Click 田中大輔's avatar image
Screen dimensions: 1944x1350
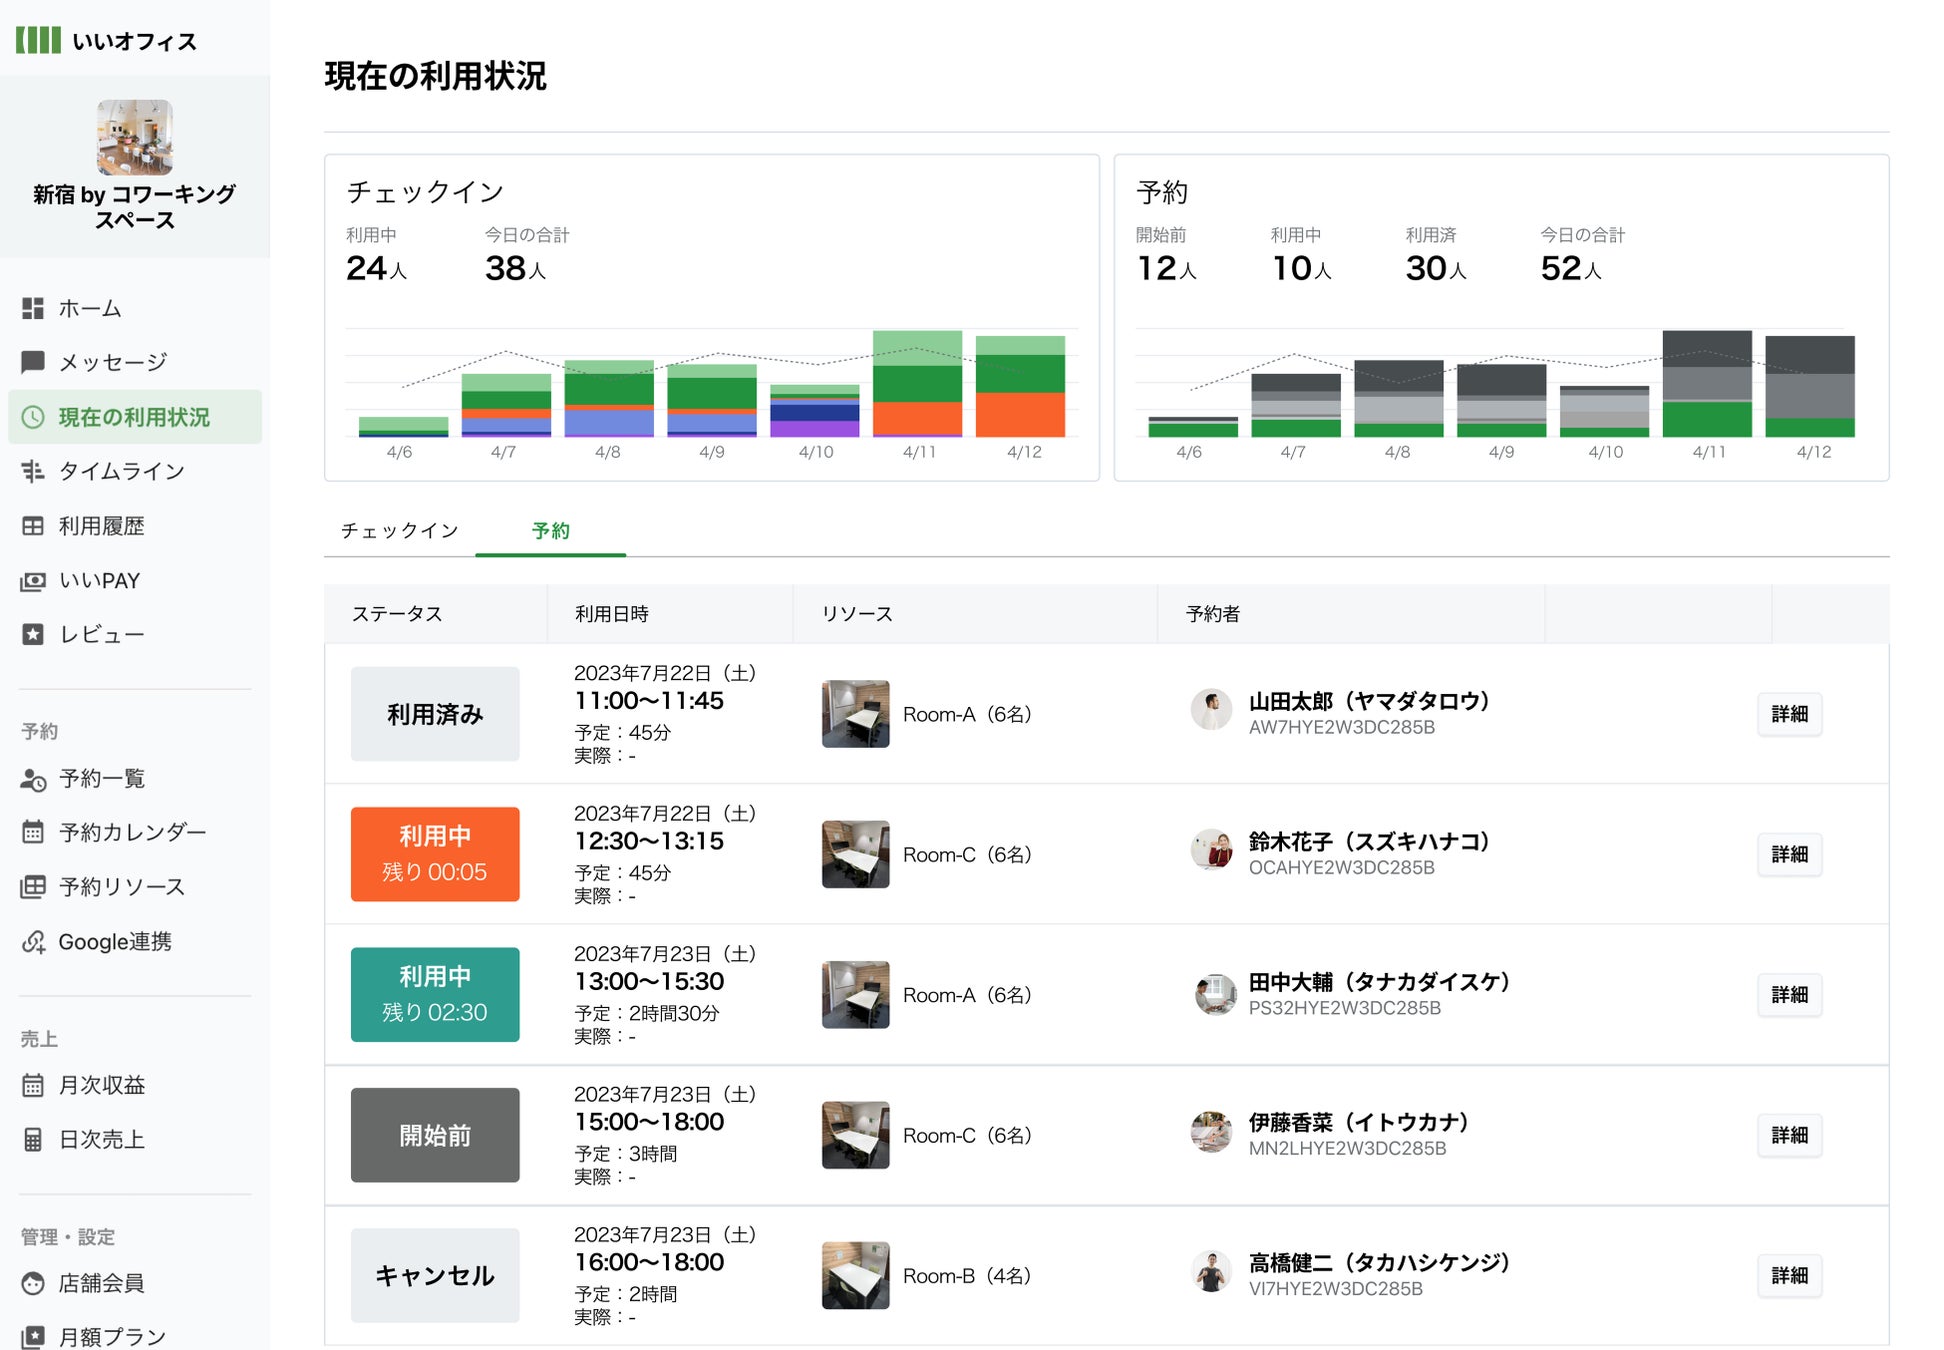tap(1215, 994)
